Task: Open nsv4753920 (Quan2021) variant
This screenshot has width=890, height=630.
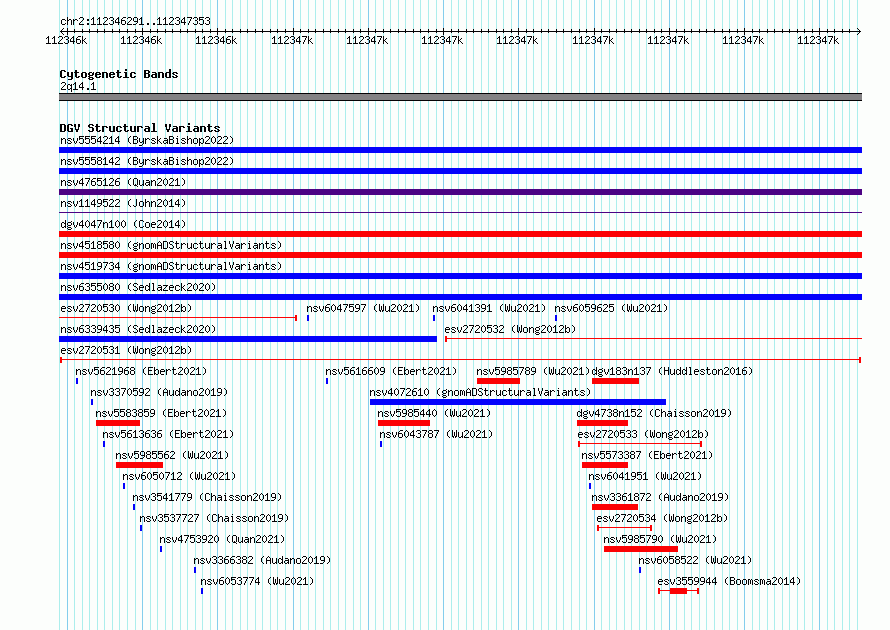Action: [x=222, y=539]
